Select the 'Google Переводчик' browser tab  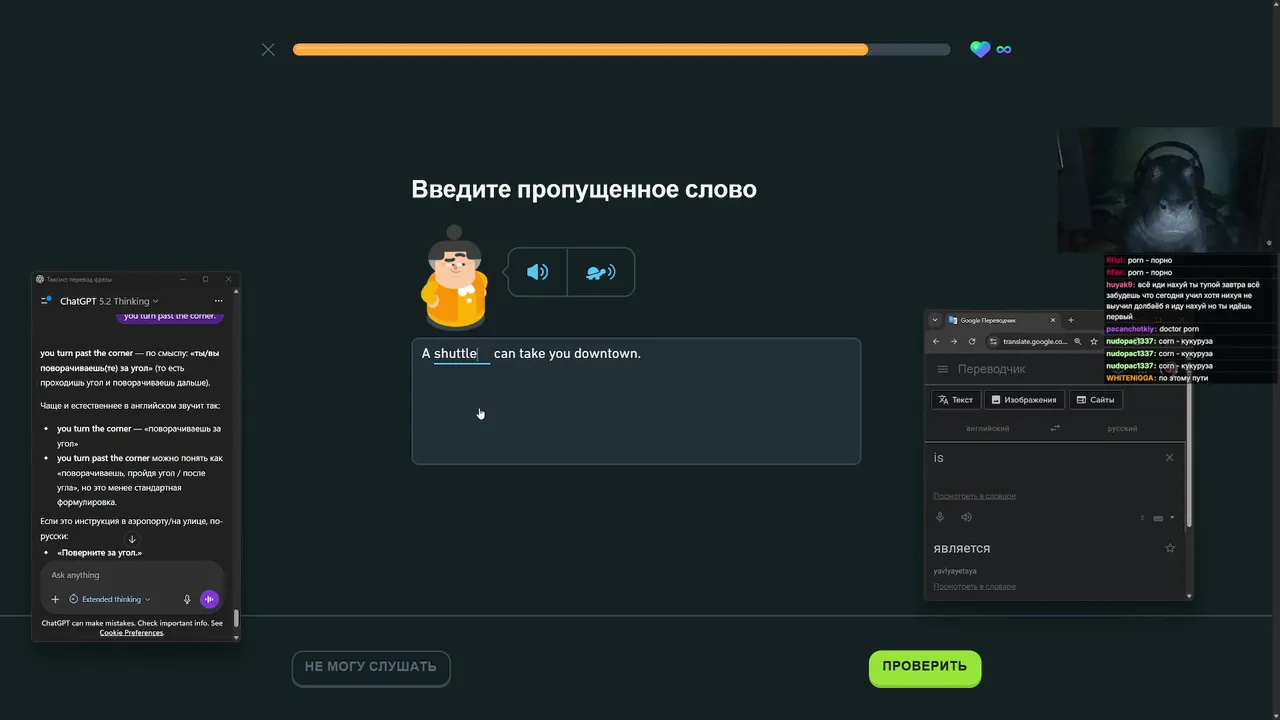tap(1000, 320)
